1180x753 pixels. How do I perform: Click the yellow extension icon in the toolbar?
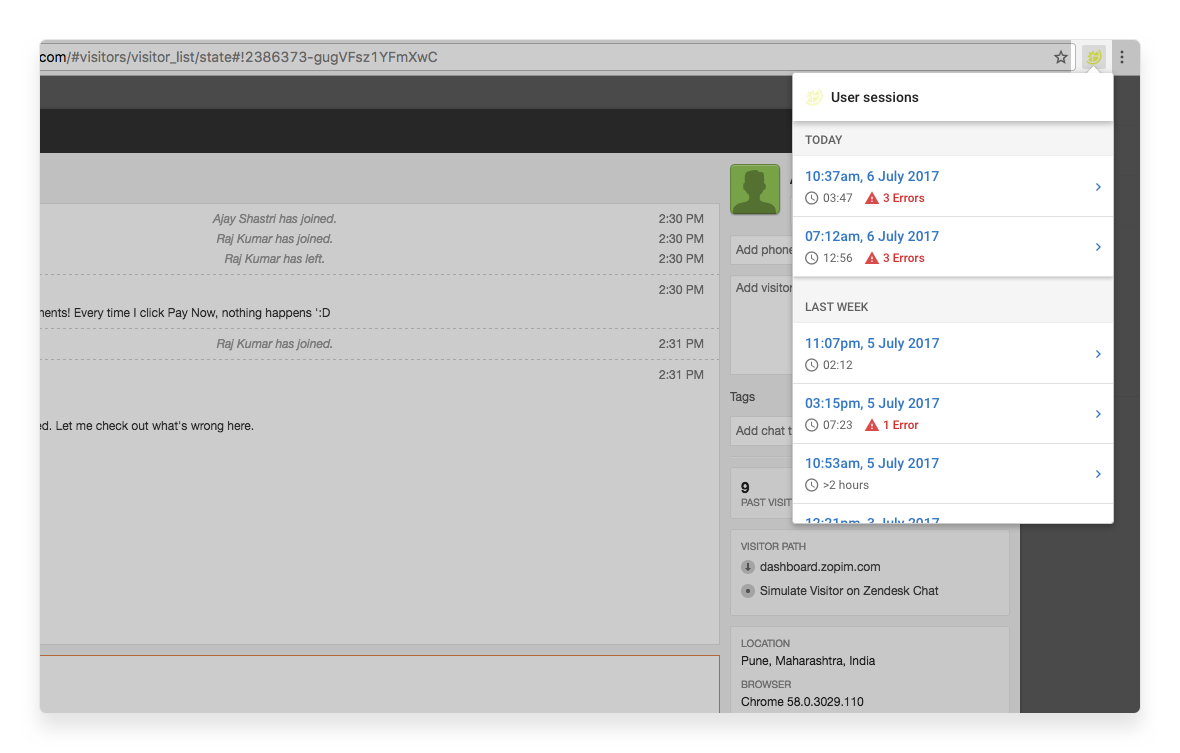coord(1093,56)
